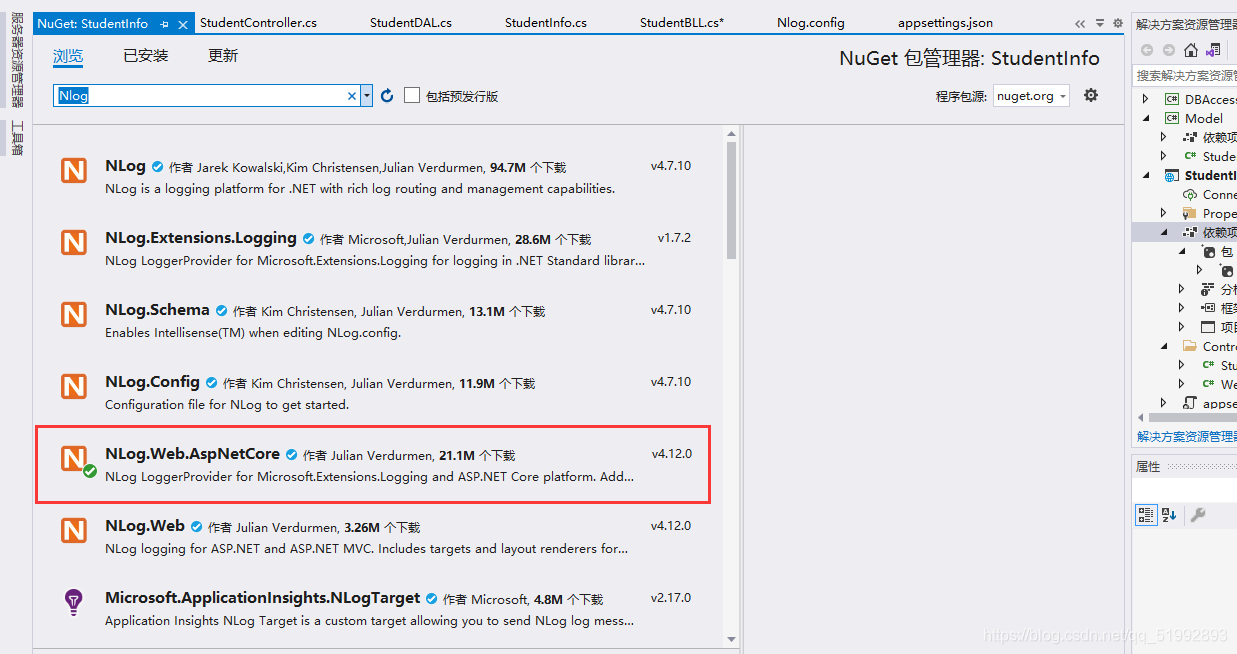Toggle include prerelease checkbox

(x=412, y=95)
